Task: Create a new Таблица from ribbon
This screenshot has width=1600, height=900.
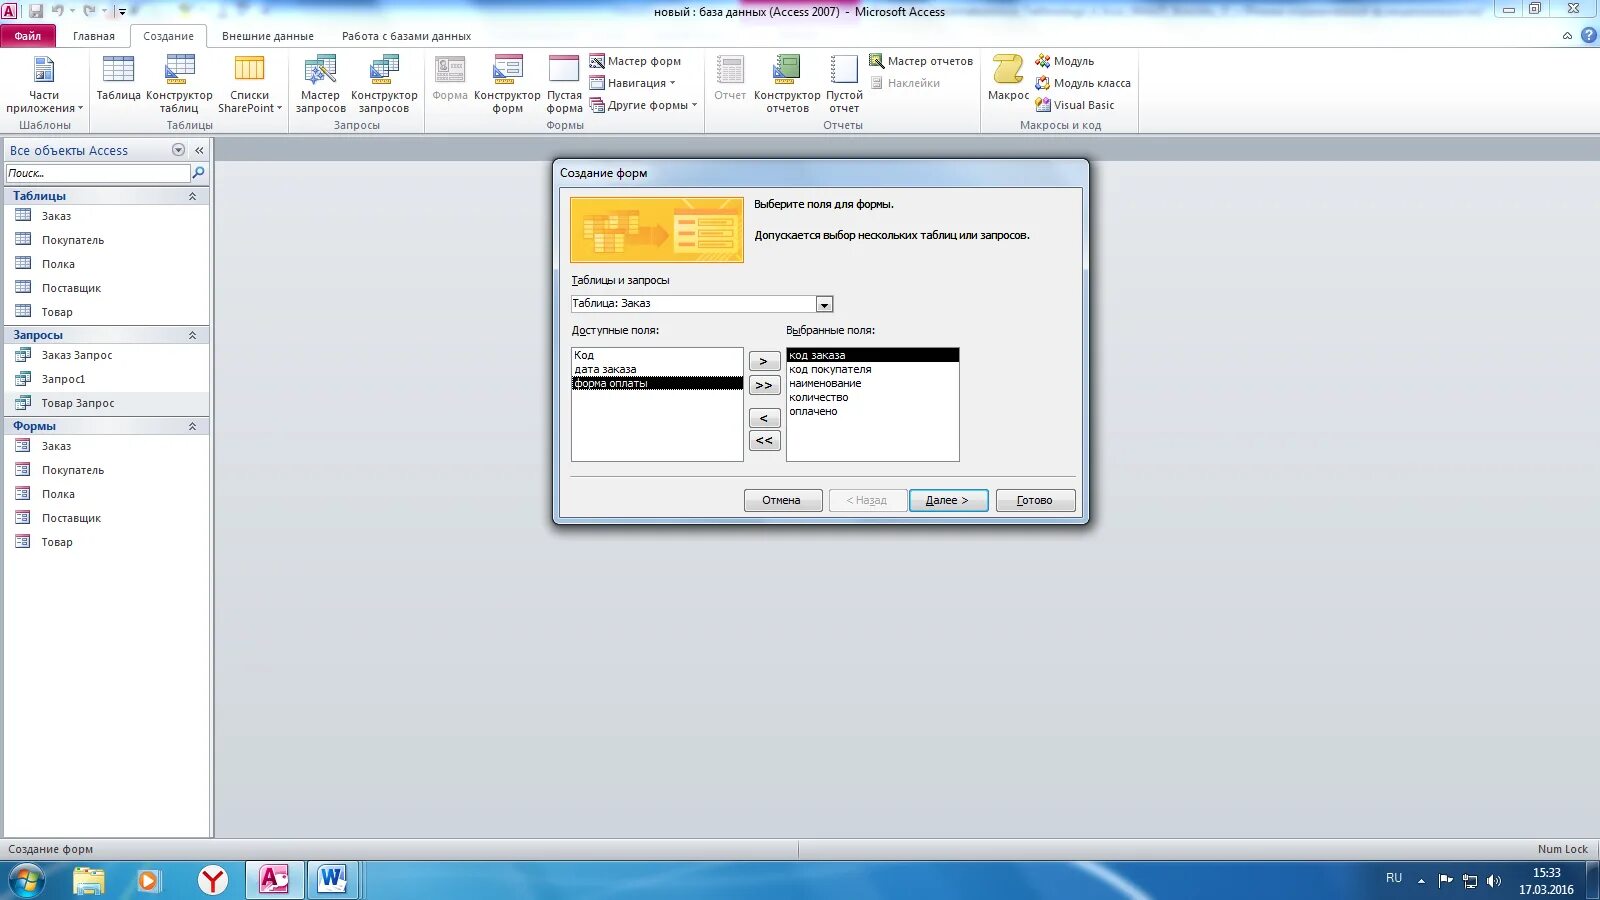Action: (118, 79)
